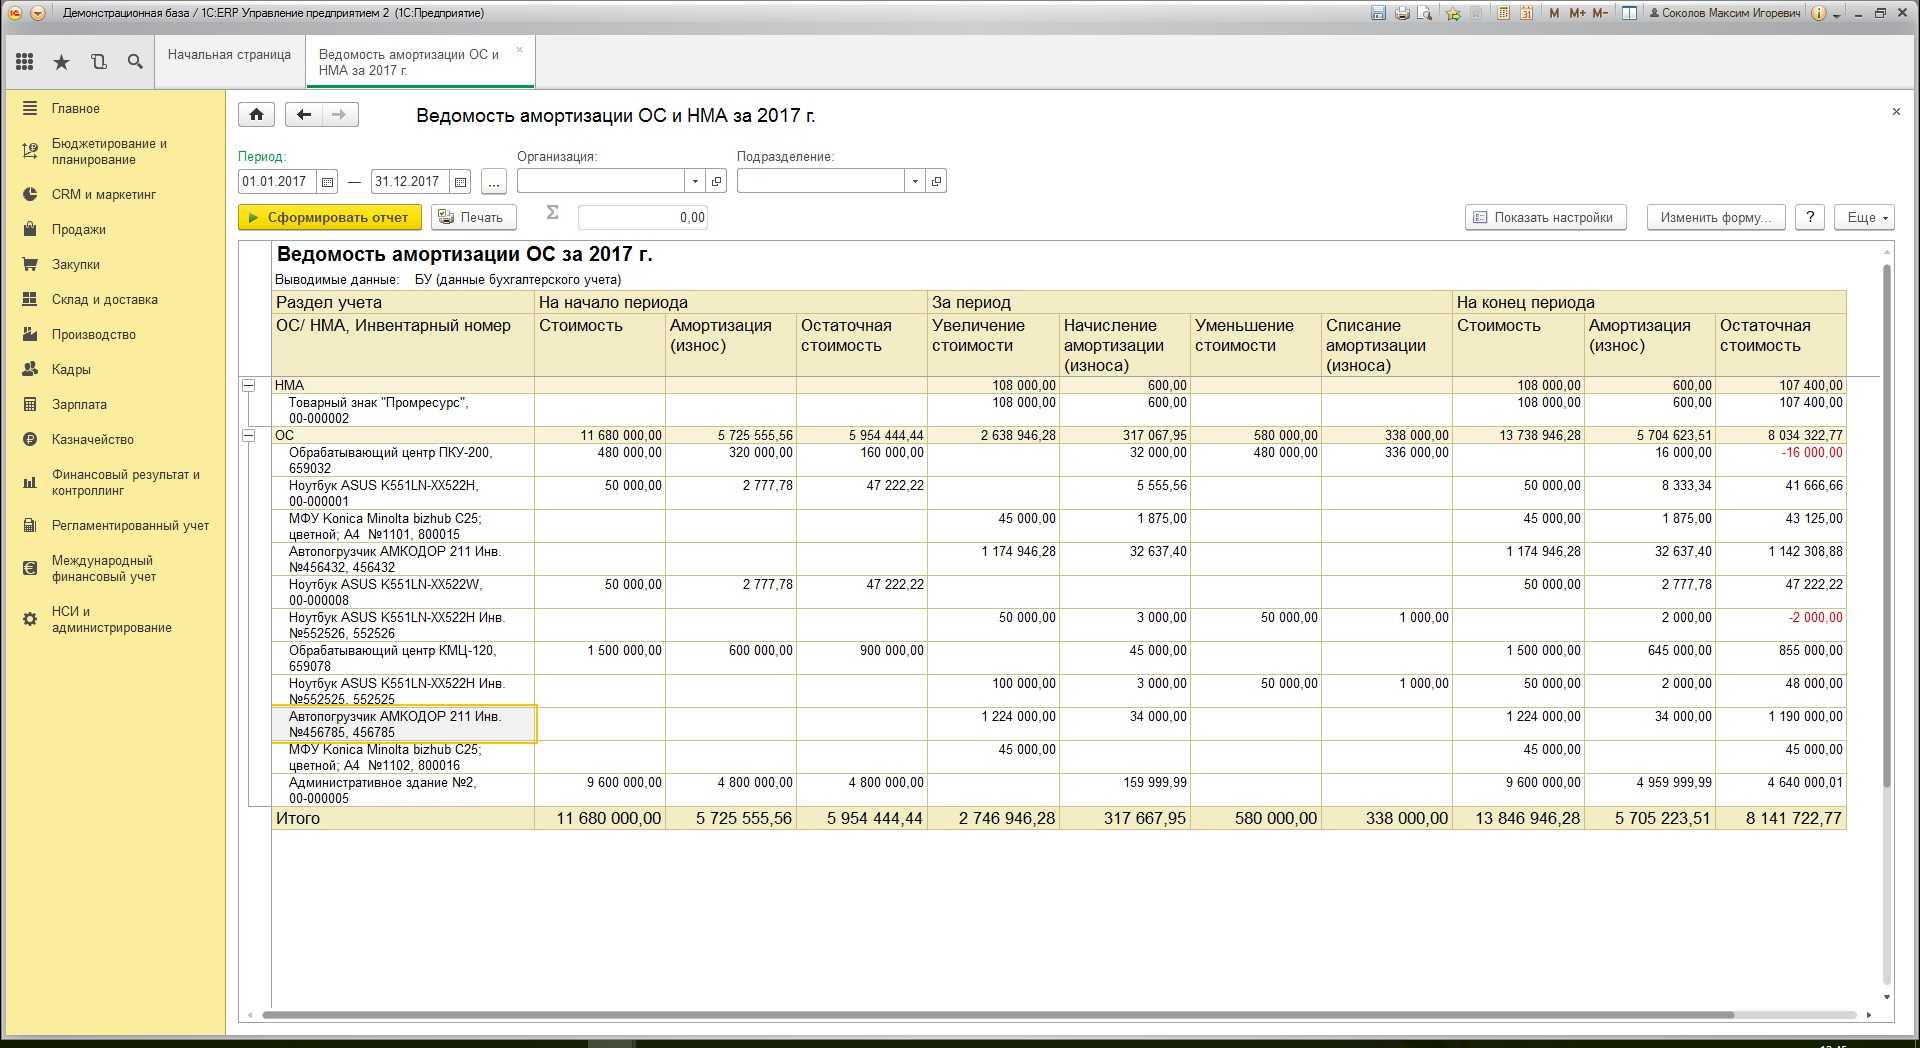Screen dimensions: 1920x1048
Task: Click Печать button
Action: tap(473, 217)
